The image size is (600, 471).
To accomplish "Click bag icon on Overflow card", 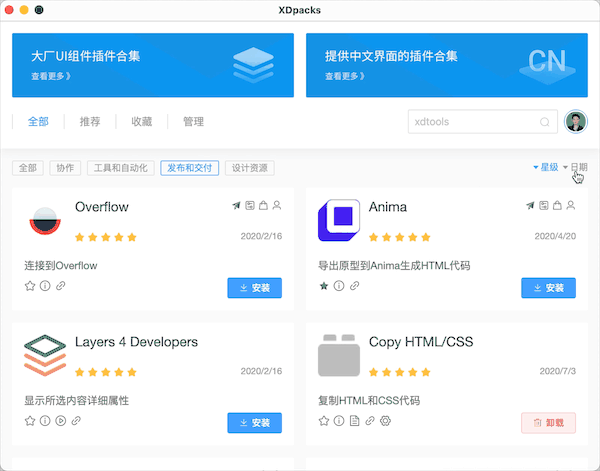I will [263, 205].
